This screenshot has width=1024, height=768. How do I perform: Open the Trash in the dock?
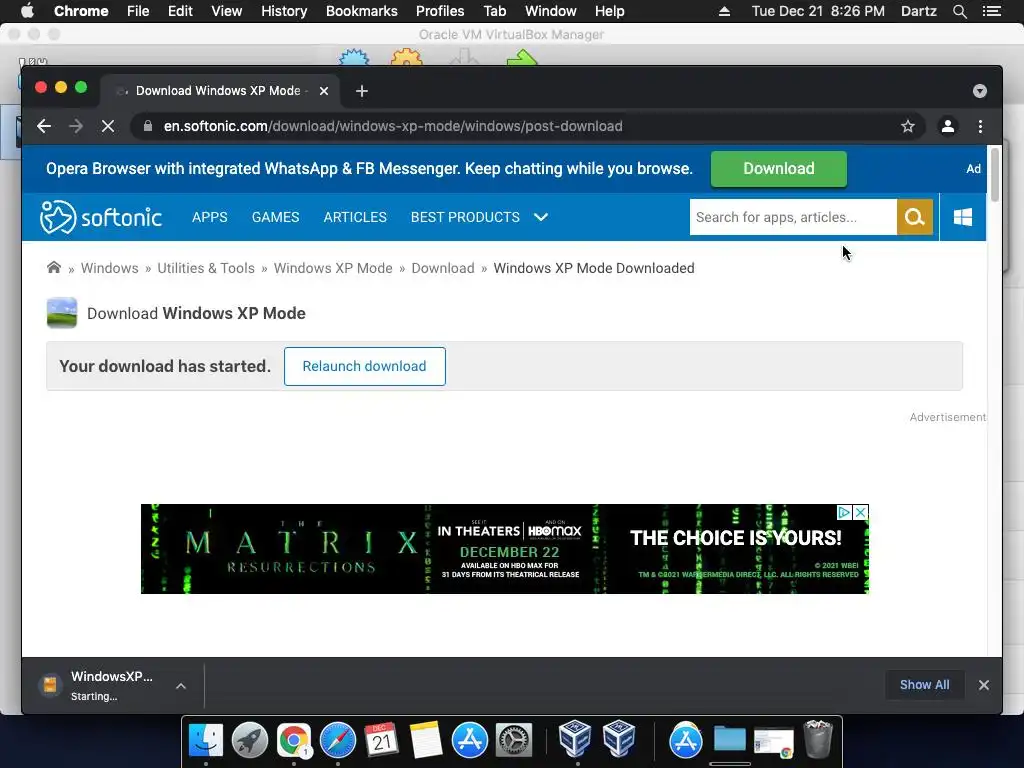coord(818,739)
